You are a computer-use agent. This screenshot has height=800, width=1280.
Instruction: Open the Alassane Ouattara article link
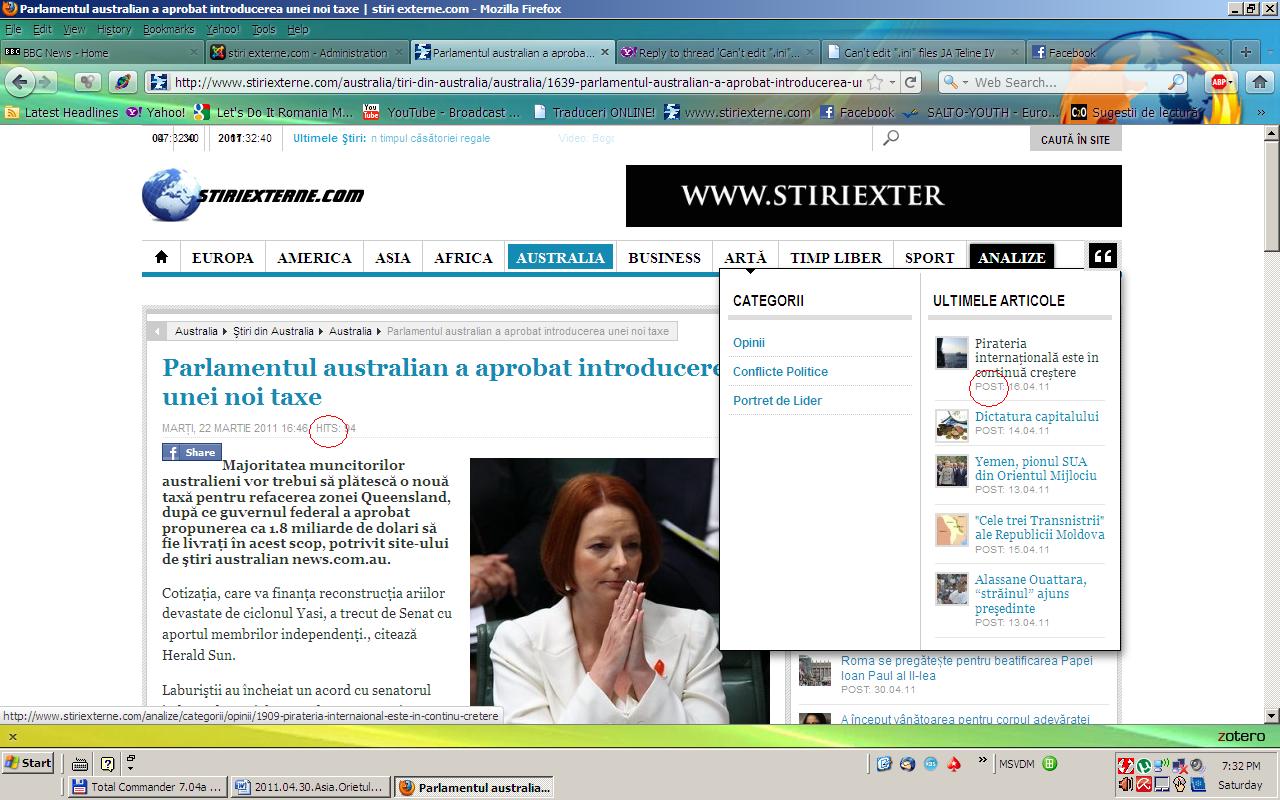(x=1031, y=594)
